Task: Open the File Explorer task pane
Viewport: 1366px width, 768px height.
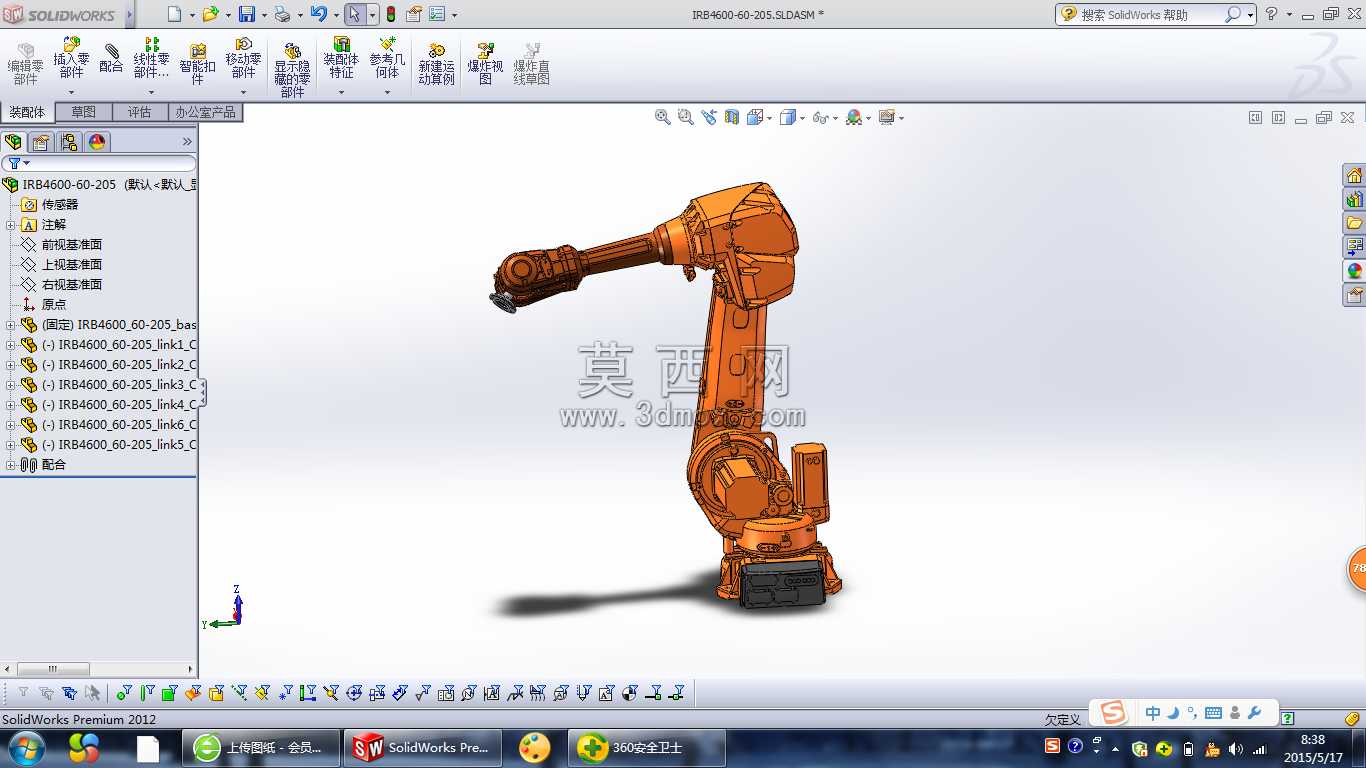Action: pos(1354,223)
